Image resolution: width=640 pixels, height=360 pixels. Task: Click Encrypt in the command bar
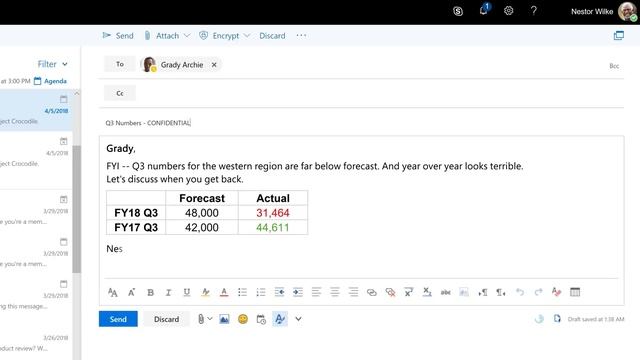click(x=219, y=36)
